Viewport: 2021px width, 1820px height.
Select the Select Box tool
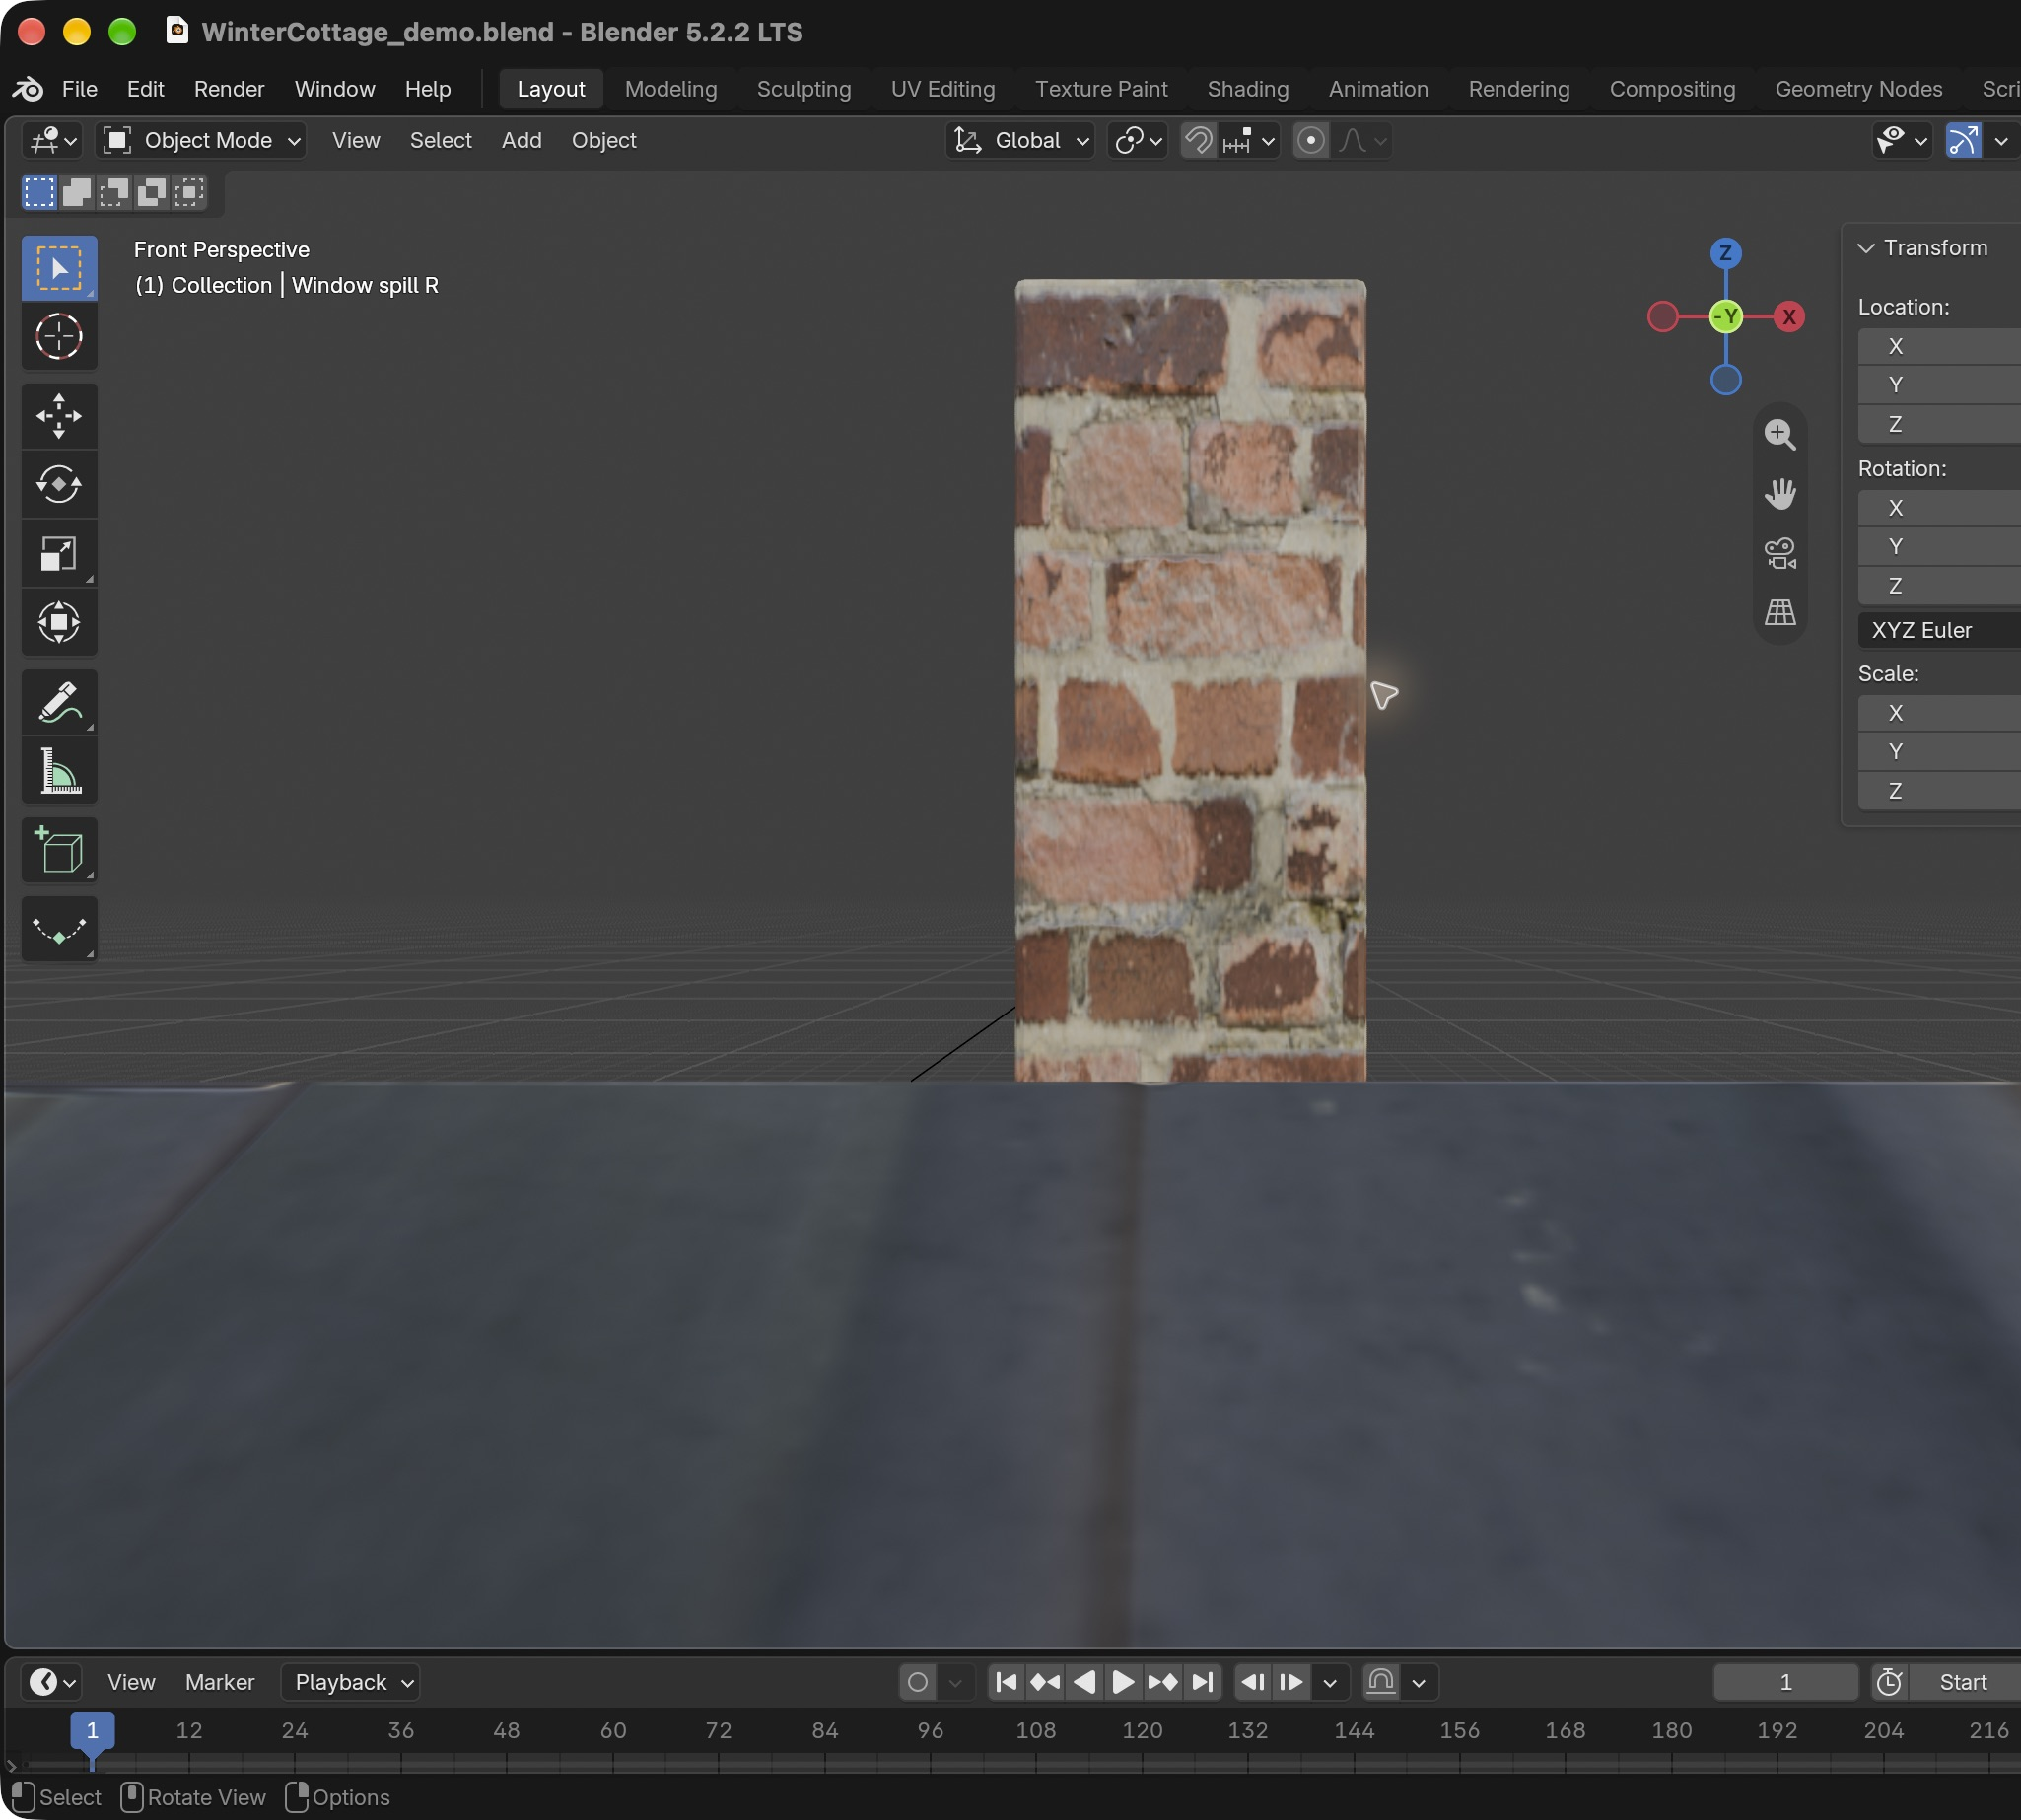tap(59, 268)
